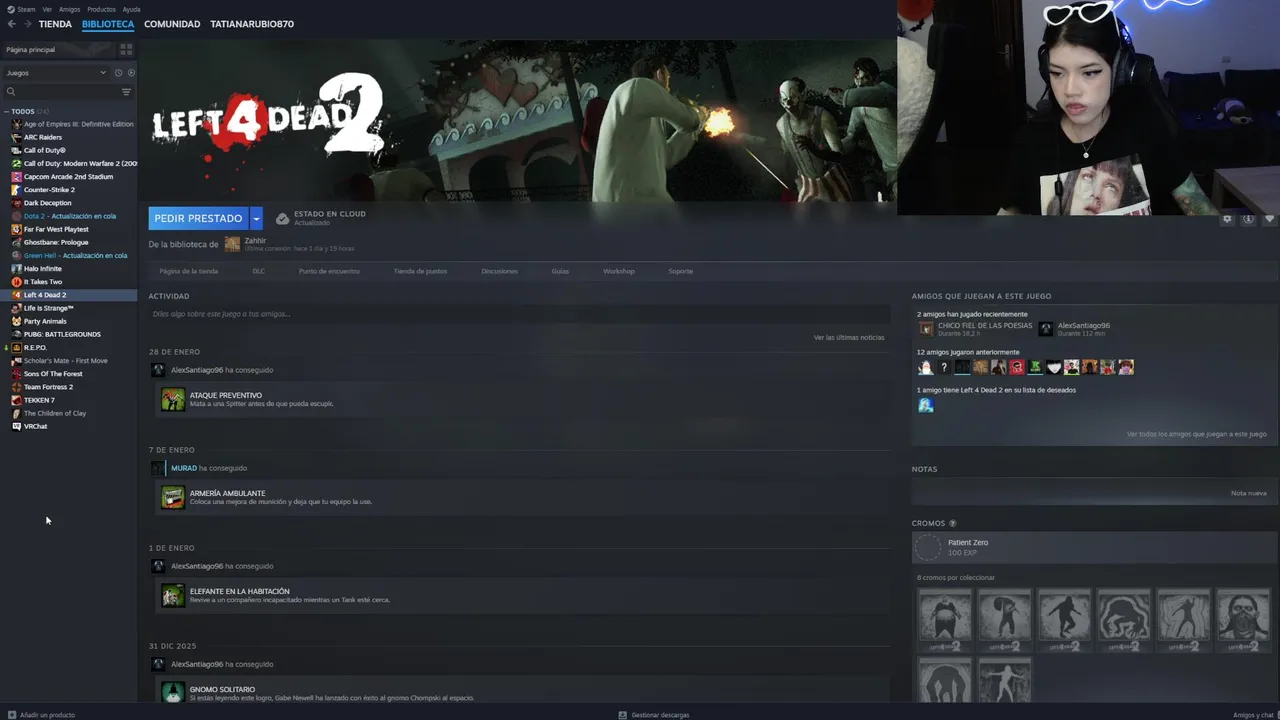Screen dimensions: 1280x720
Task: Expand the Juegos category dropdown
Action: coord(56,73)
